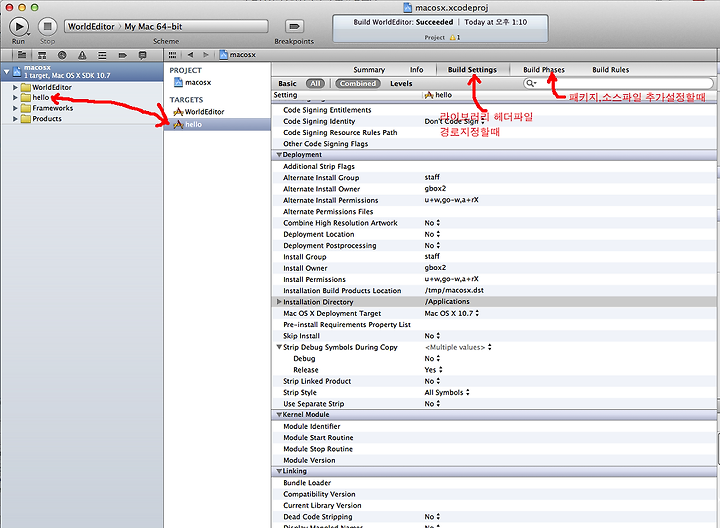
Task: Open the Debug strip symbols dropdown
Action: click(x=432, y=359)
